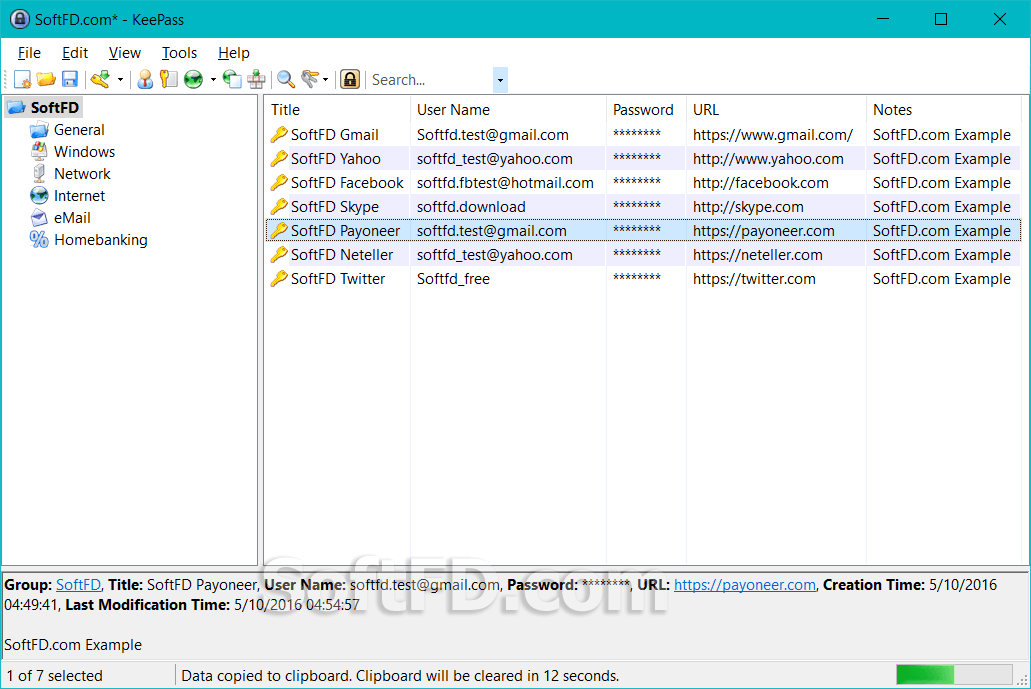This screenshot has height=689, width=1031.
Task: Click the Open database folder icon
Action: point(46,80)
